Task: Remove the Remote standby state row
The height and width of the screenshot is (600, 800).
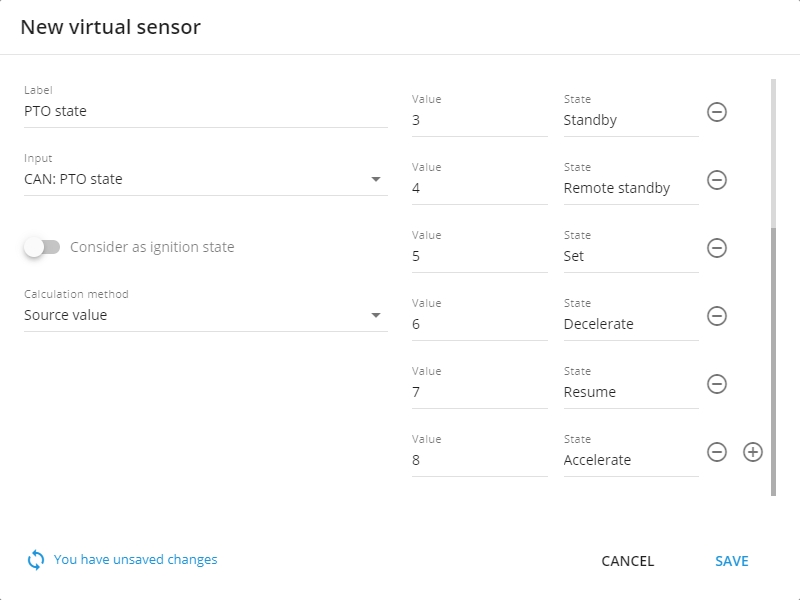Action: pyautogui.click(x=717, y=180)
